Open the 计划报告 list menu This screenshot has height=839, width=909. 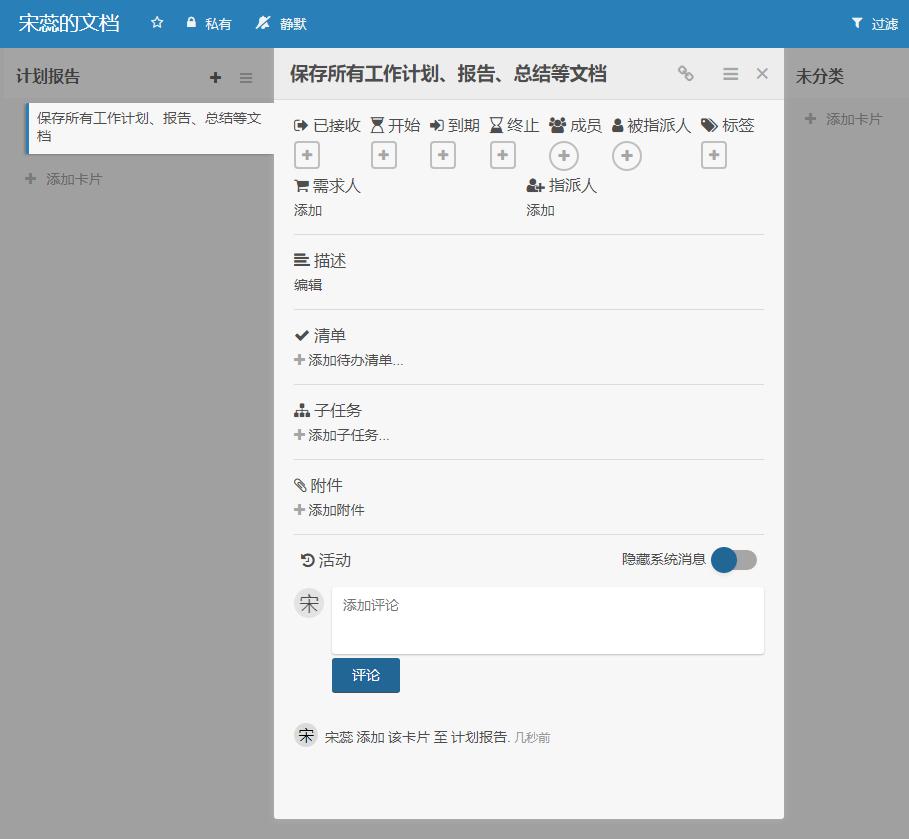[x=246, y=77]
